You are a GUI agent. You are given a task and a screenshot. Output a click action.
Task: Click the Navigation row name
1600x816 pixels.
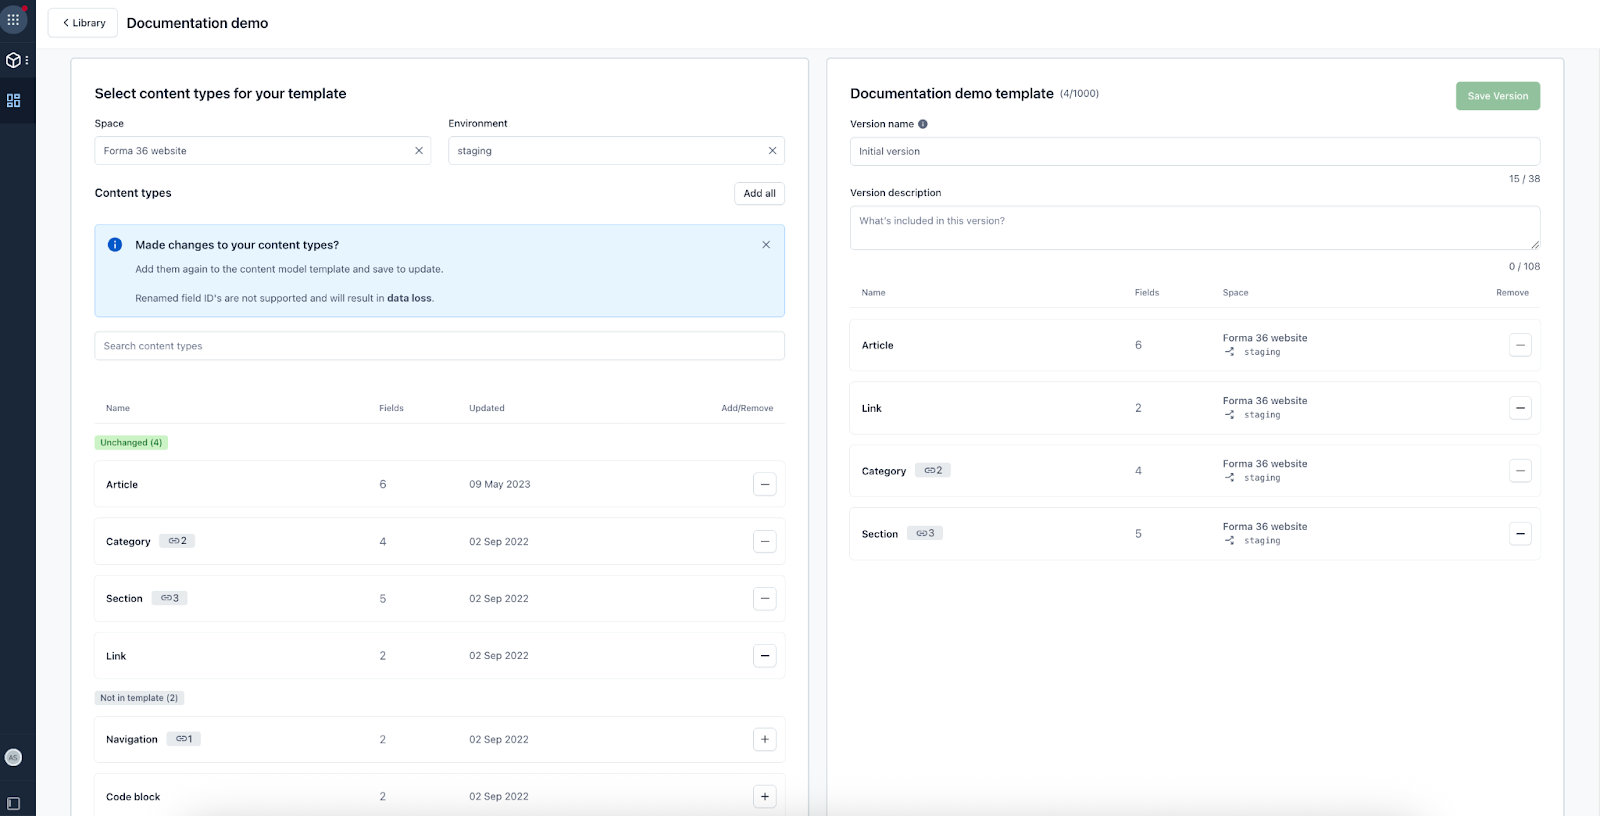pyautogui.click(x=132, y=740)
